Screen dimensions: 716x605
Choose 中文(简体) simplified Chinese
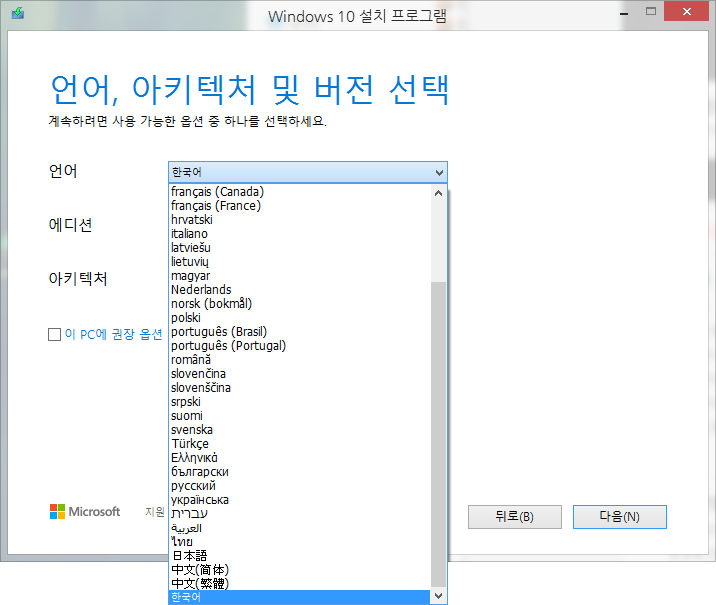click(x=300, y=570)
